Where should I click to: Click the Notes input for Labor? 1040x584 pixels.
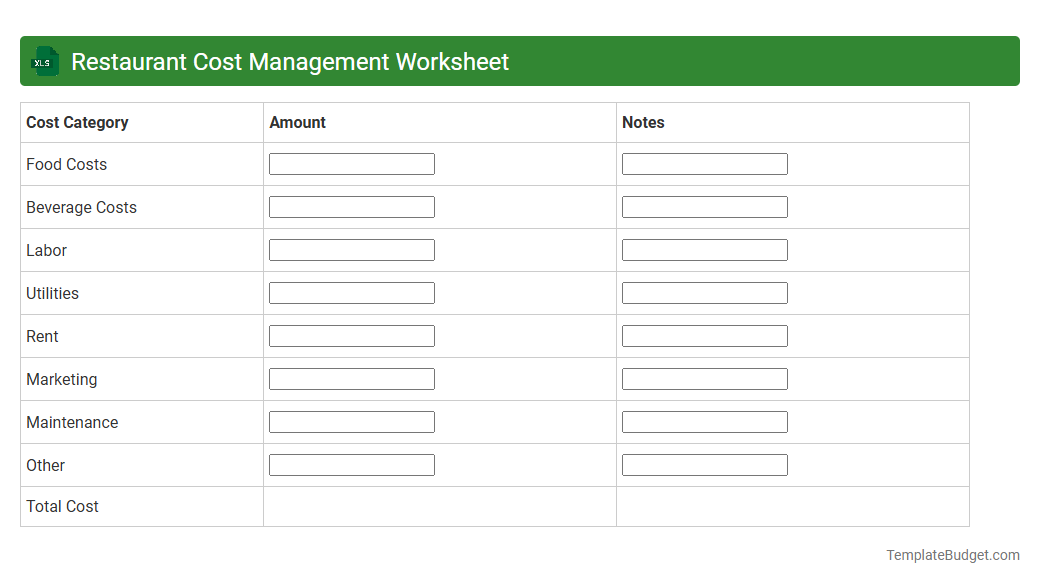704,249
